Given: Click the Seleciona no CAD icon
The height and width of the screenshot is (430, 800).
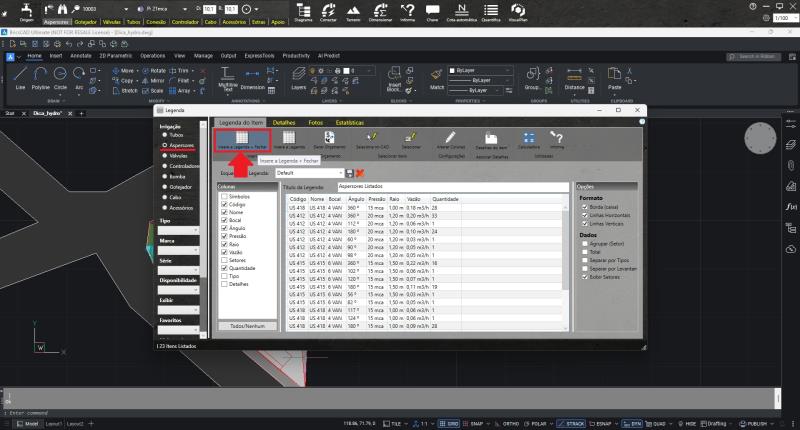Looking at the screenshot, I should (371, 139).
